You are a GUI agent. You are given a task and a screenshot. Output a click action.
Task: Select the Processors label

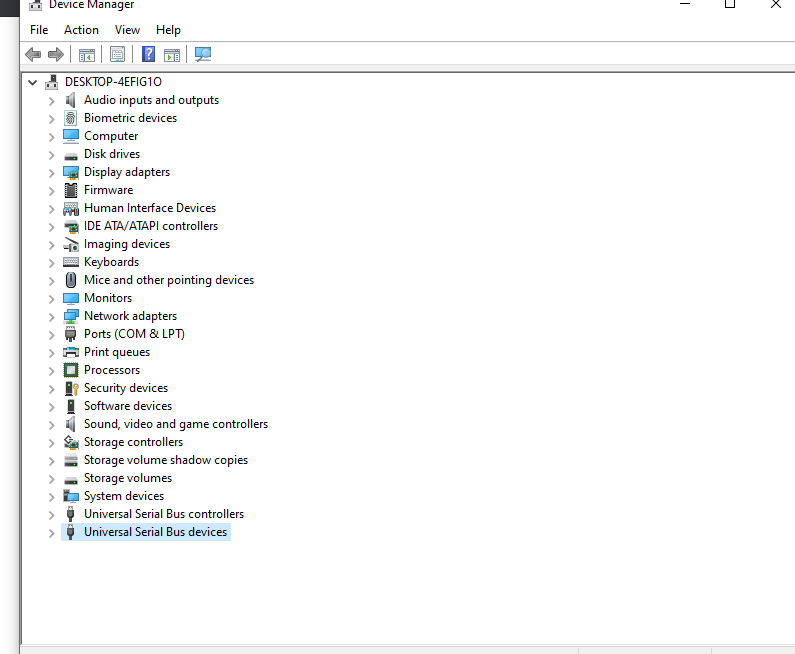(x=112, y=370)
